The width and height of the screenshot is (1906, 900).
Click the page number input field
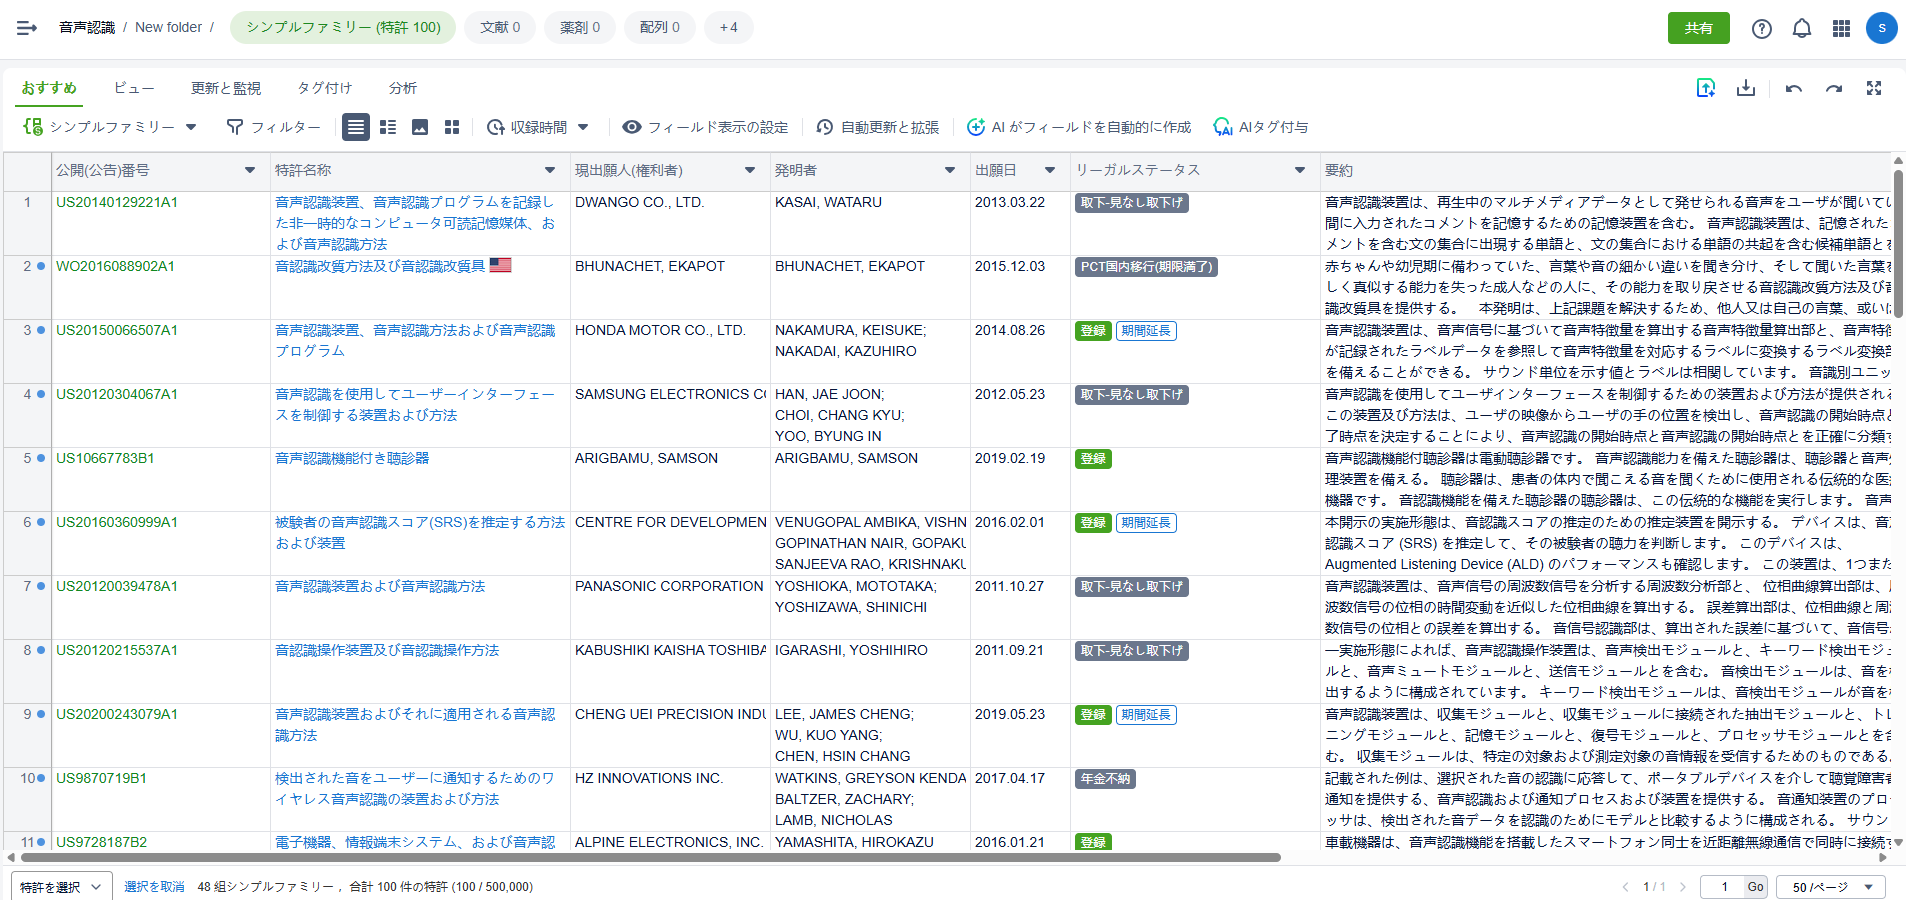tap(1724, 887)
